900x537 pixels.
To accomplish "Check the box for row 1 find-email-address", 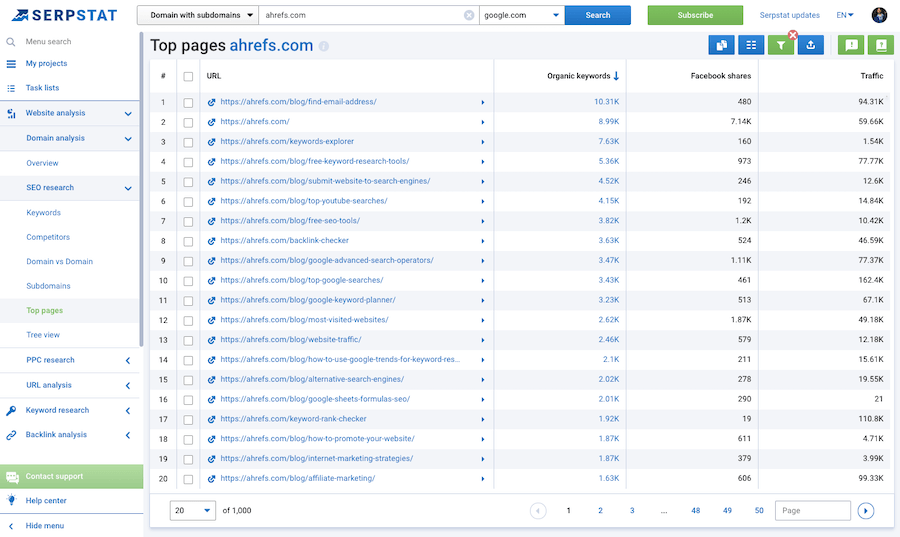I will (x=188, y=103).
